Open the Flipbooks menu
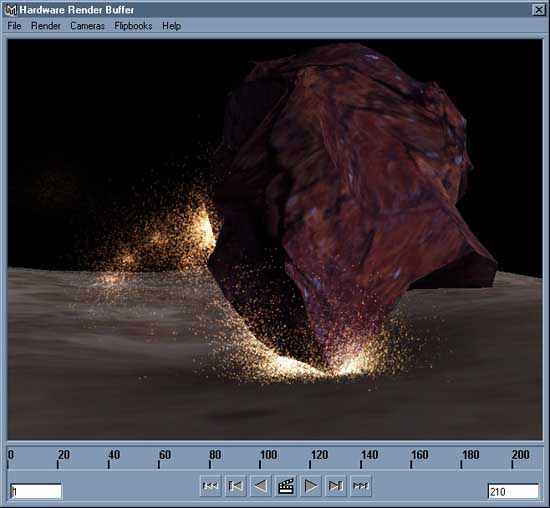The image size is (550, 508). [x=133, y=26]
